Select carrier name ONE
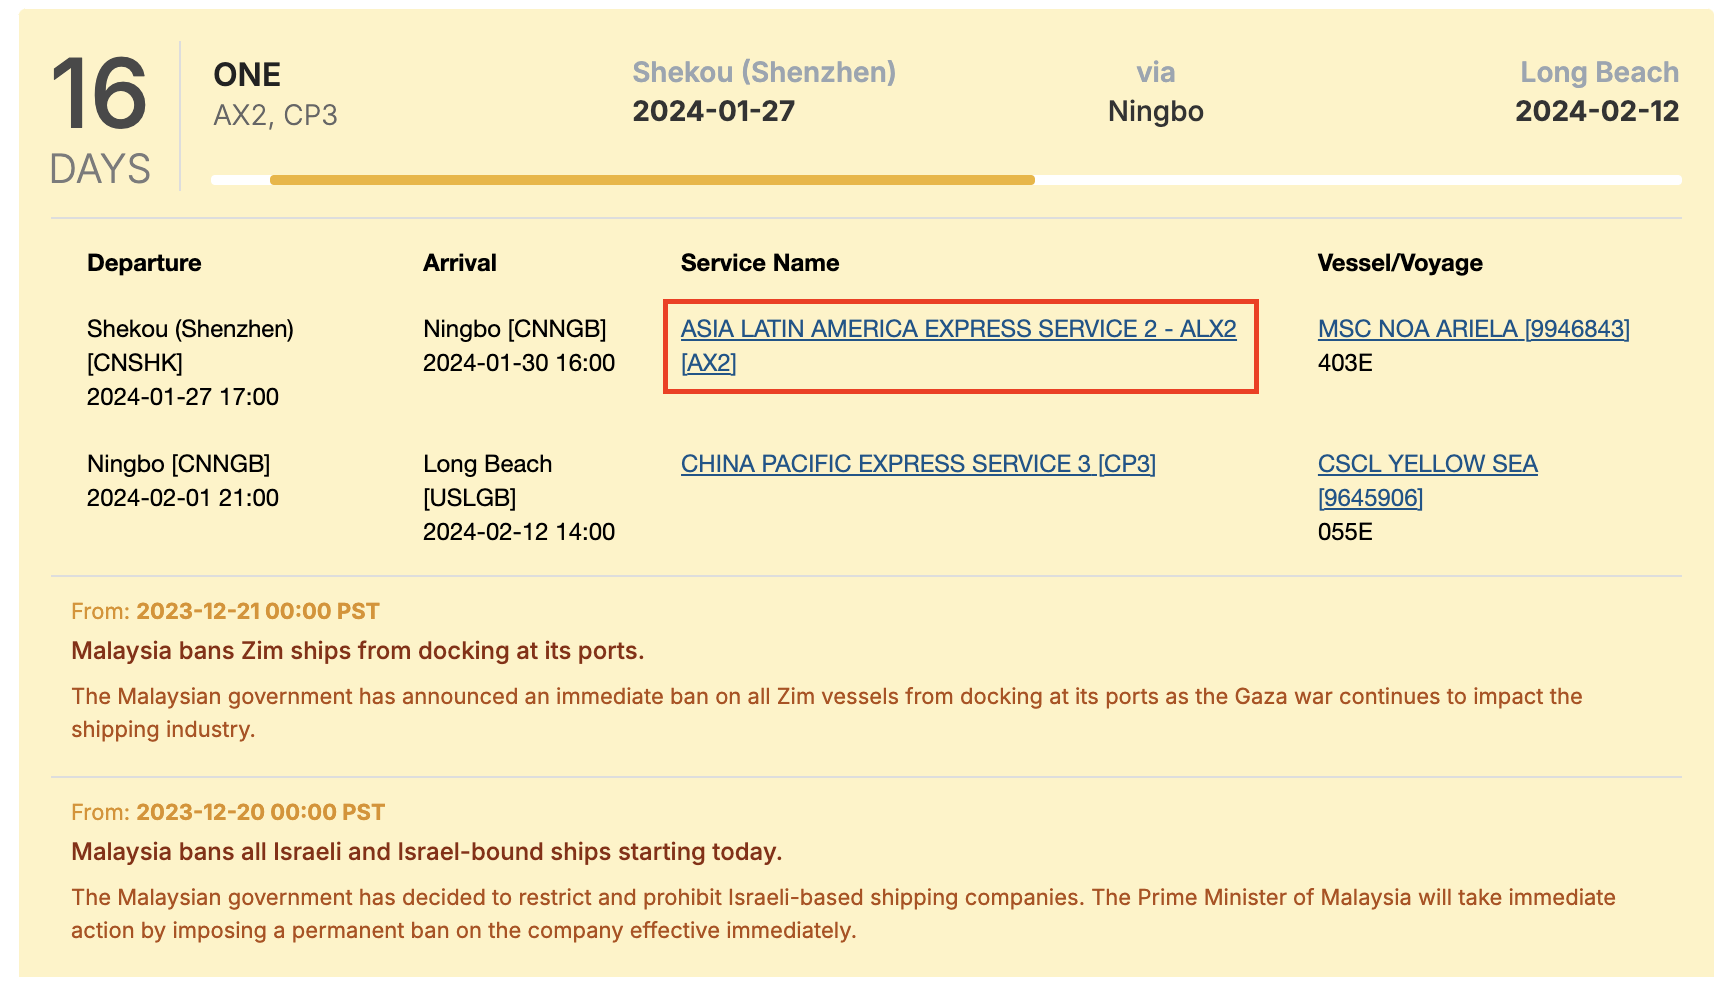Screen dimensions: 1731x986 pos(247,75)
